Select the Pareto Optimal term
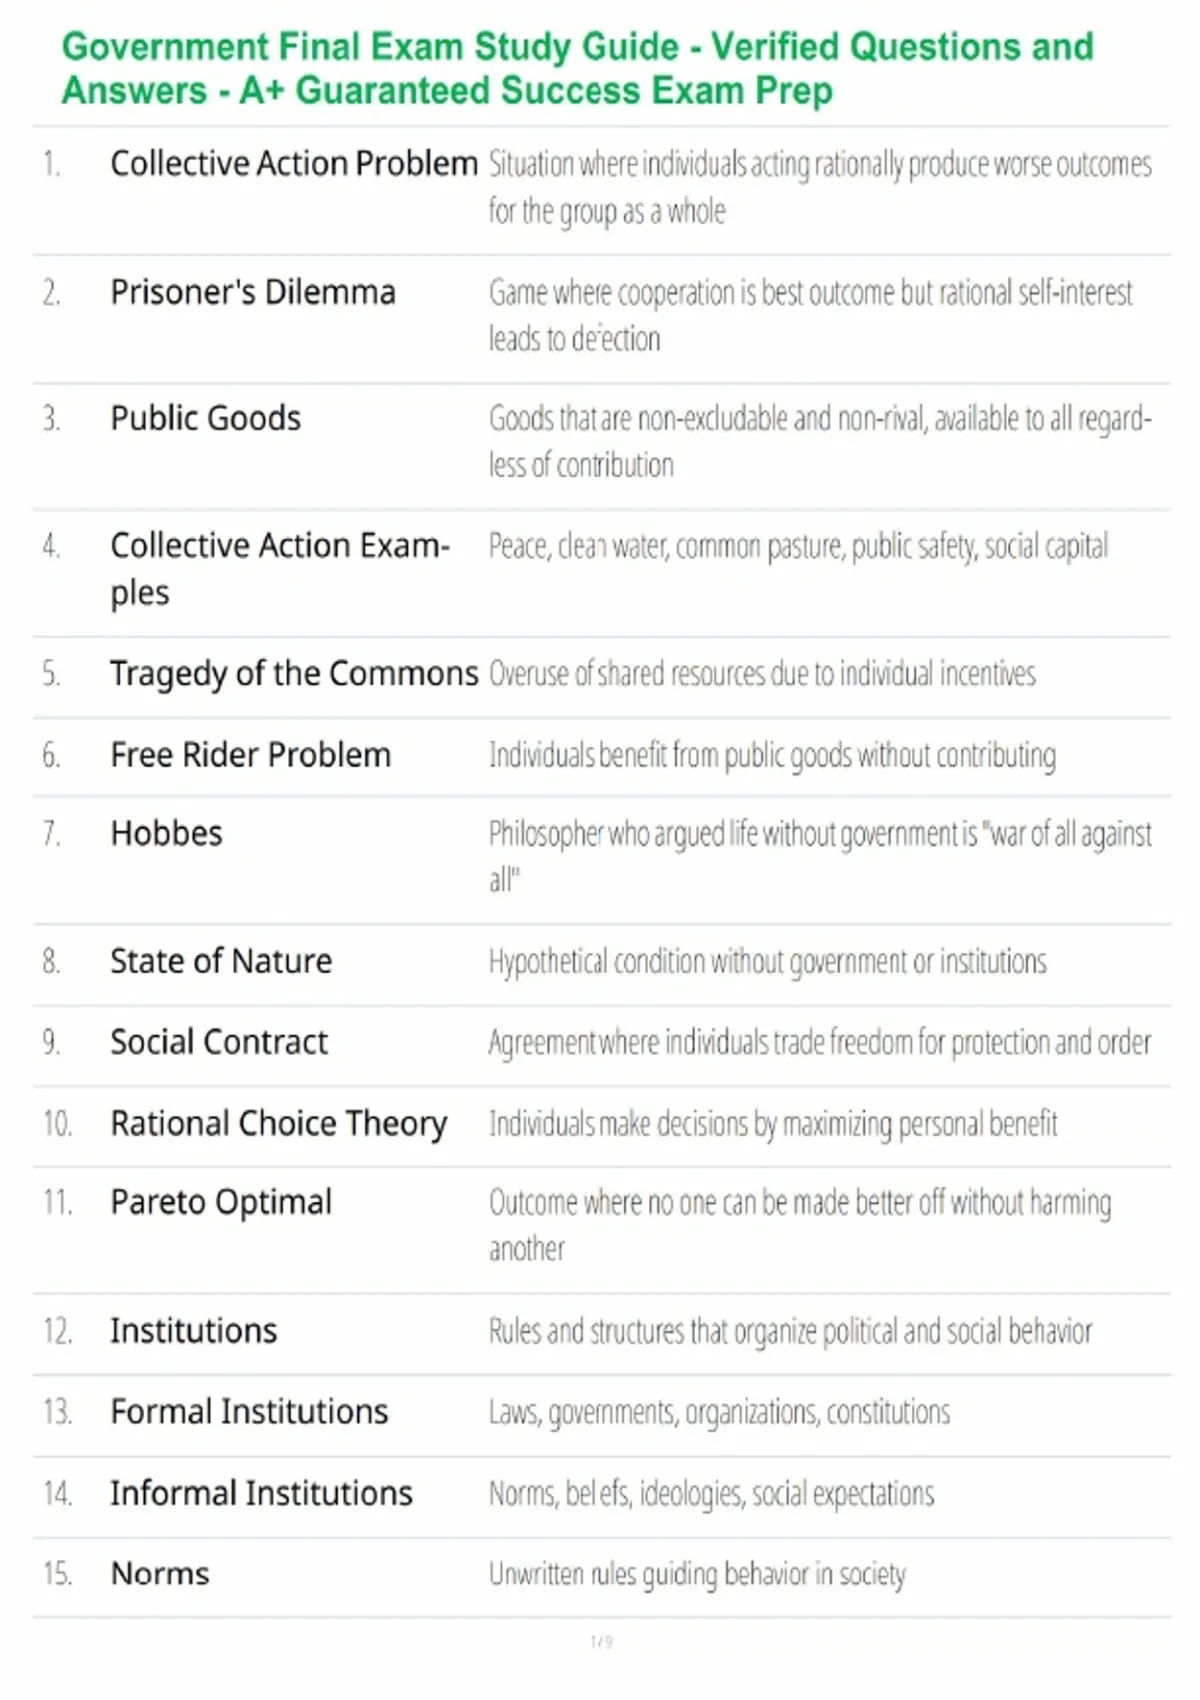The image size is (1200, 1700). tap(221, 1203)
